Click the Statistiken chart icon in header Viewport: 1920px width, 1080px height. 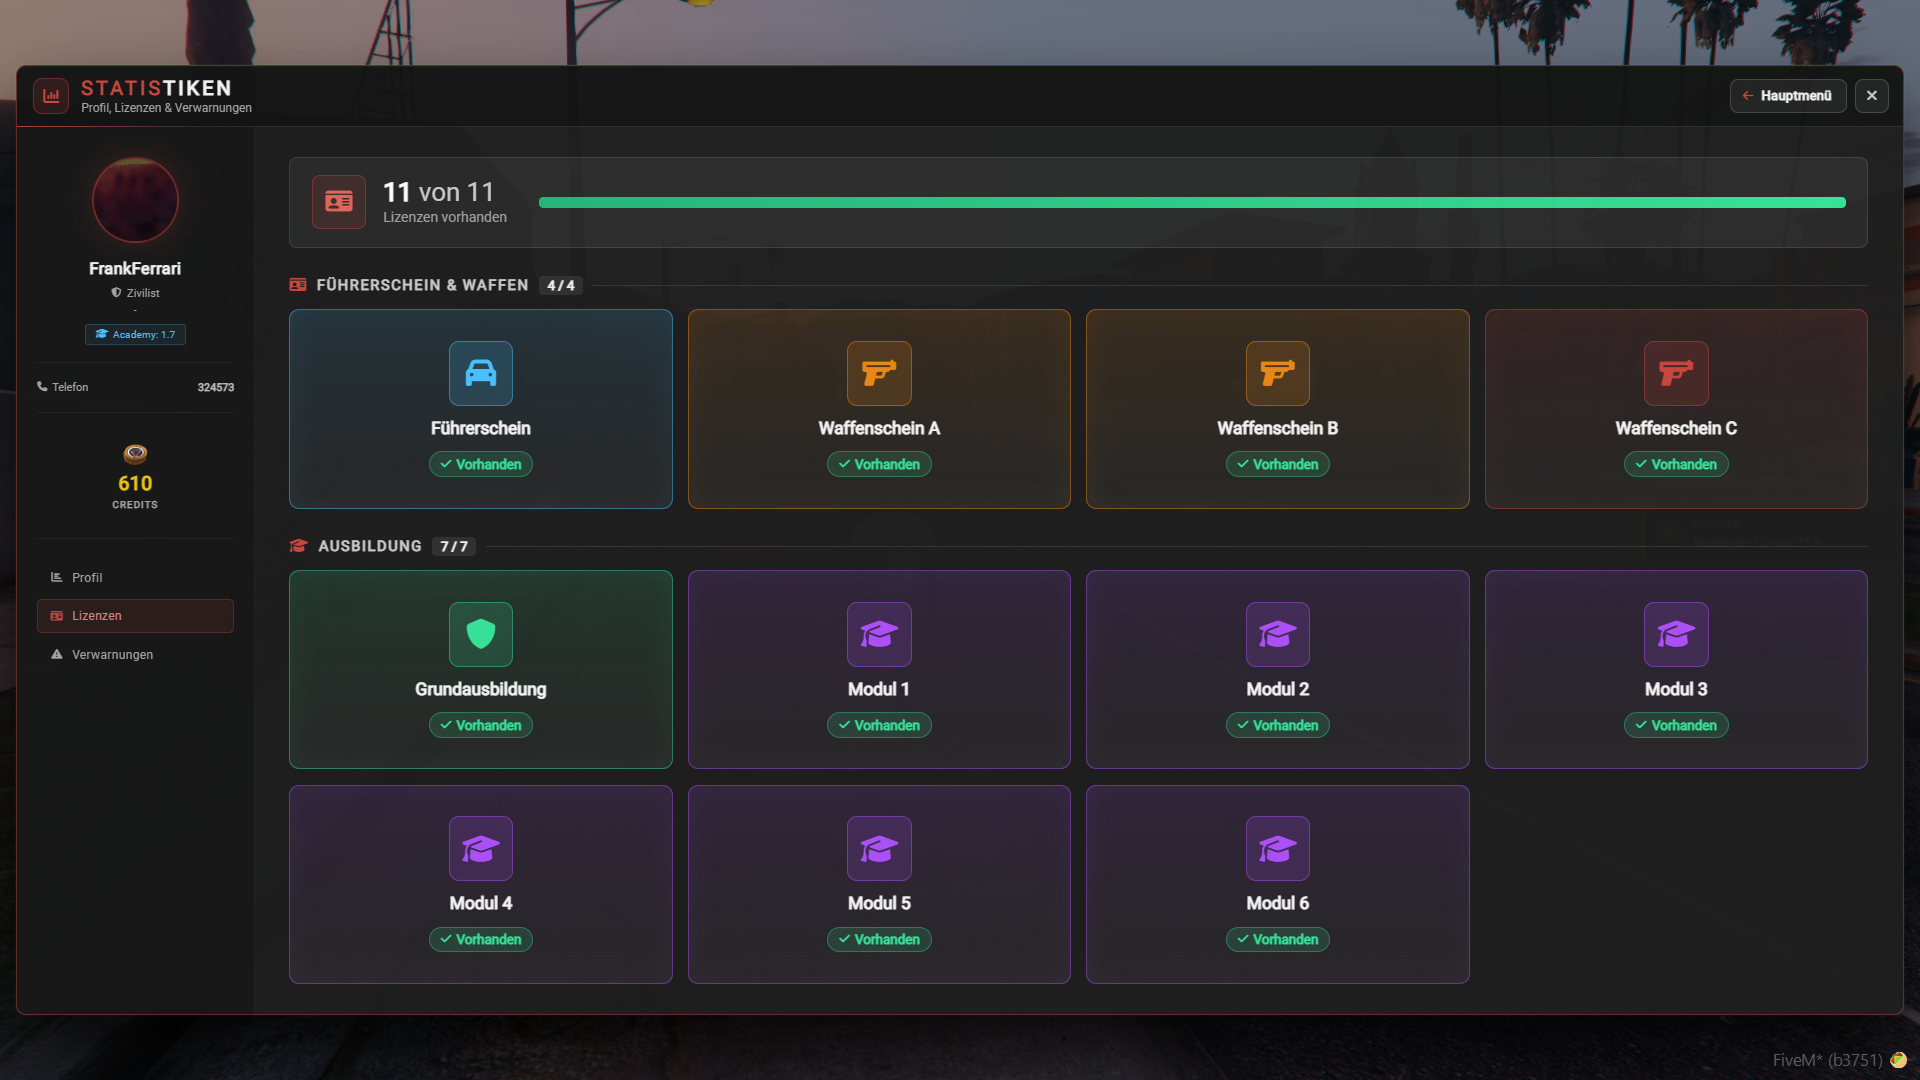click(x=51, y=96)
